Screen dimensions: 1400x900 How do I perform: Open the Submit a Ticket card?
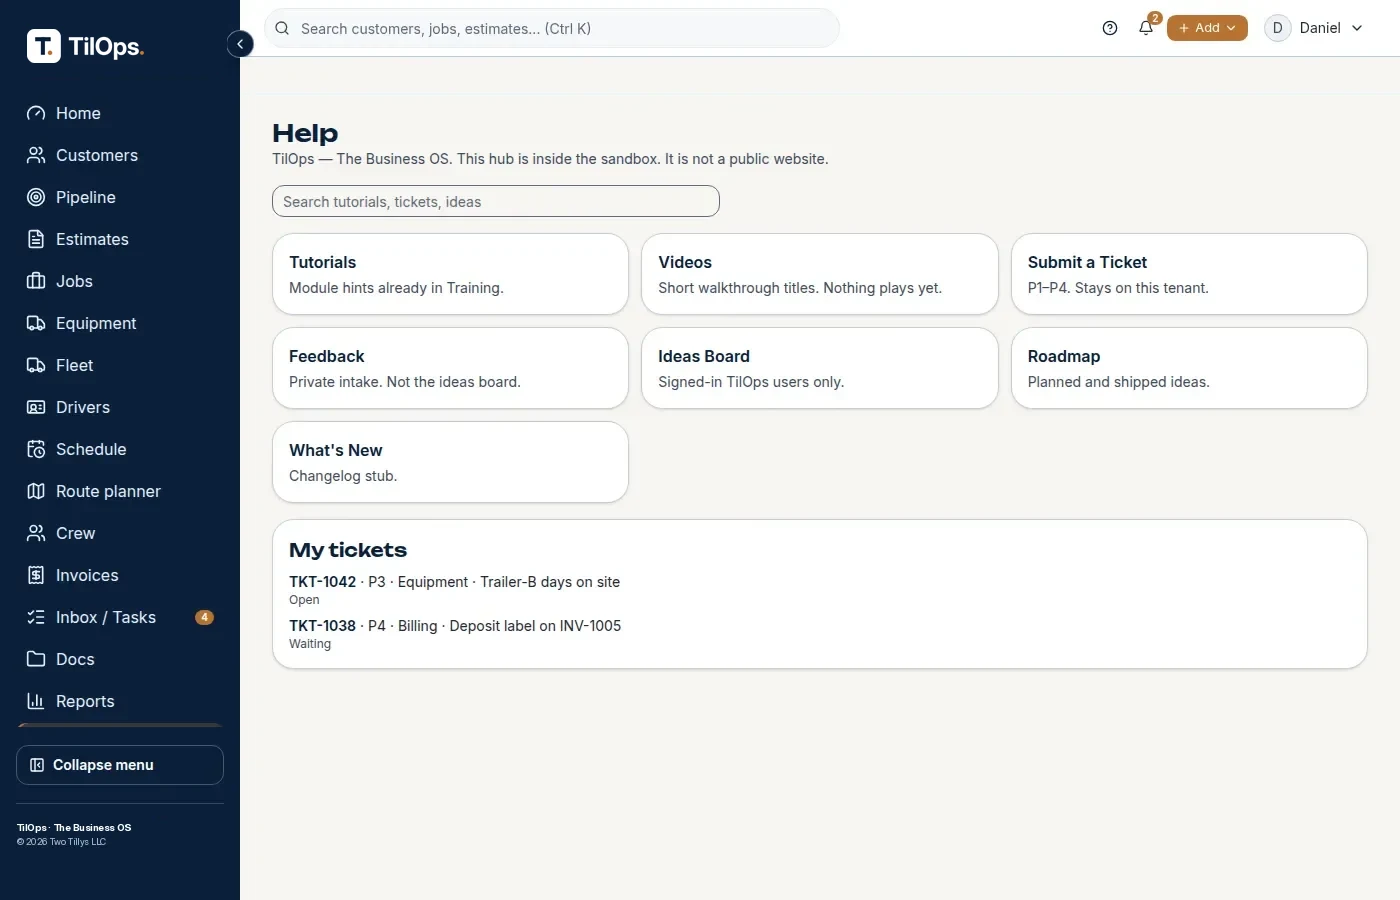click(x=1189, y=274)
